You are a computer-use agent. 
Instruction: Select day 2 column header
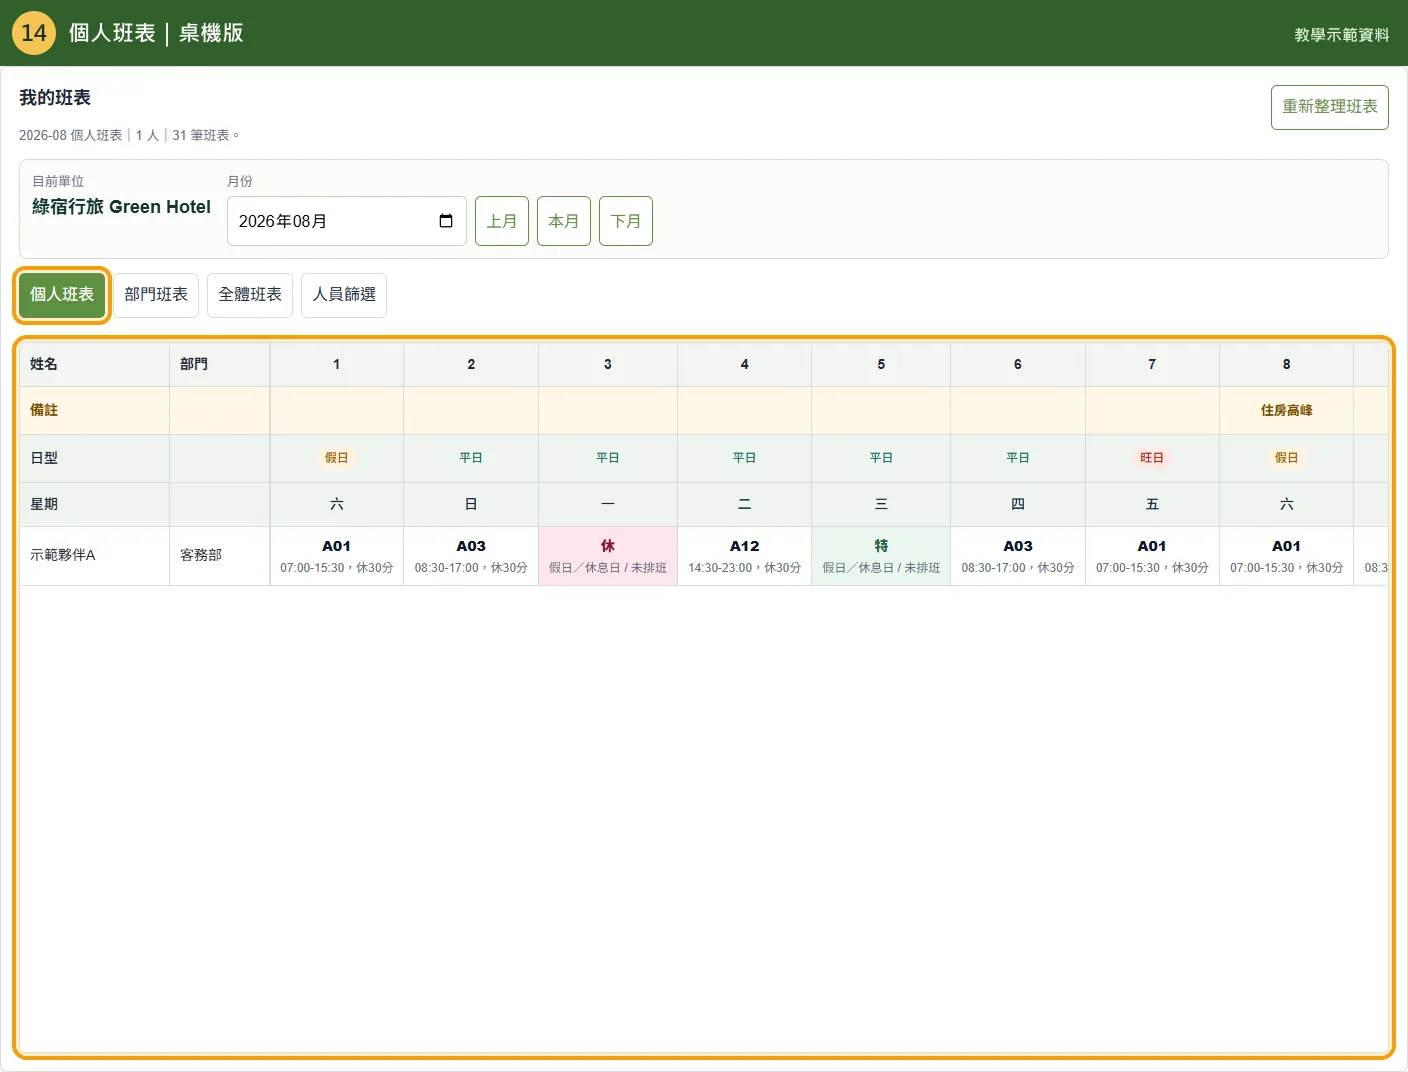pyautogui.click(x=471, y=364)
